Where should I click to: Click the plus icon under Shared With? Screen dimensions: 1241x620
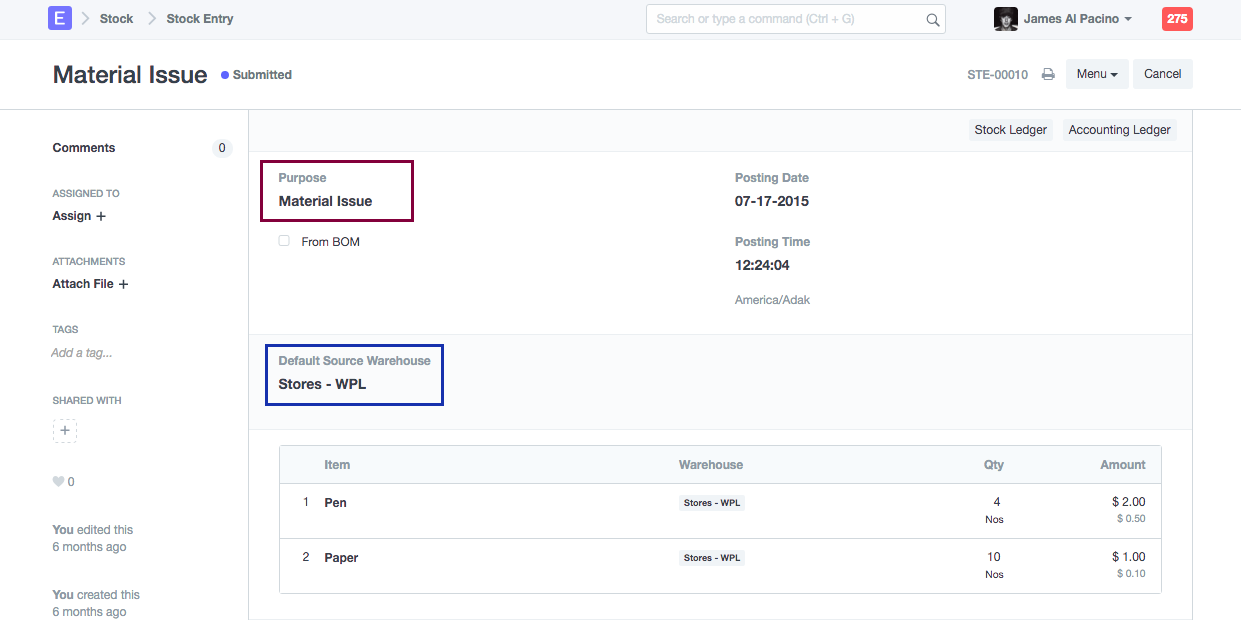[65, 431]
